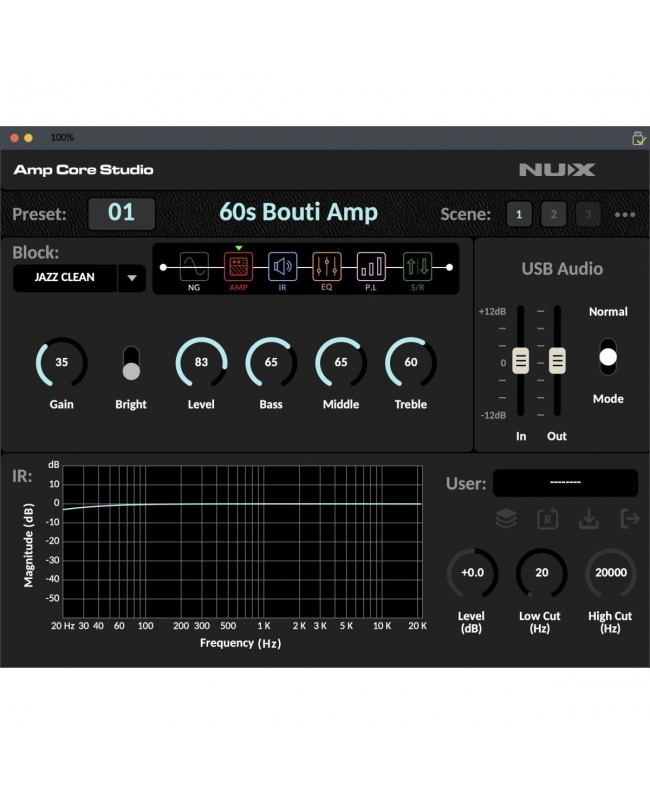Viewport: 650px width, 794px height.
Task: Click the High Cut (Hz) knob
Action: 611,573
